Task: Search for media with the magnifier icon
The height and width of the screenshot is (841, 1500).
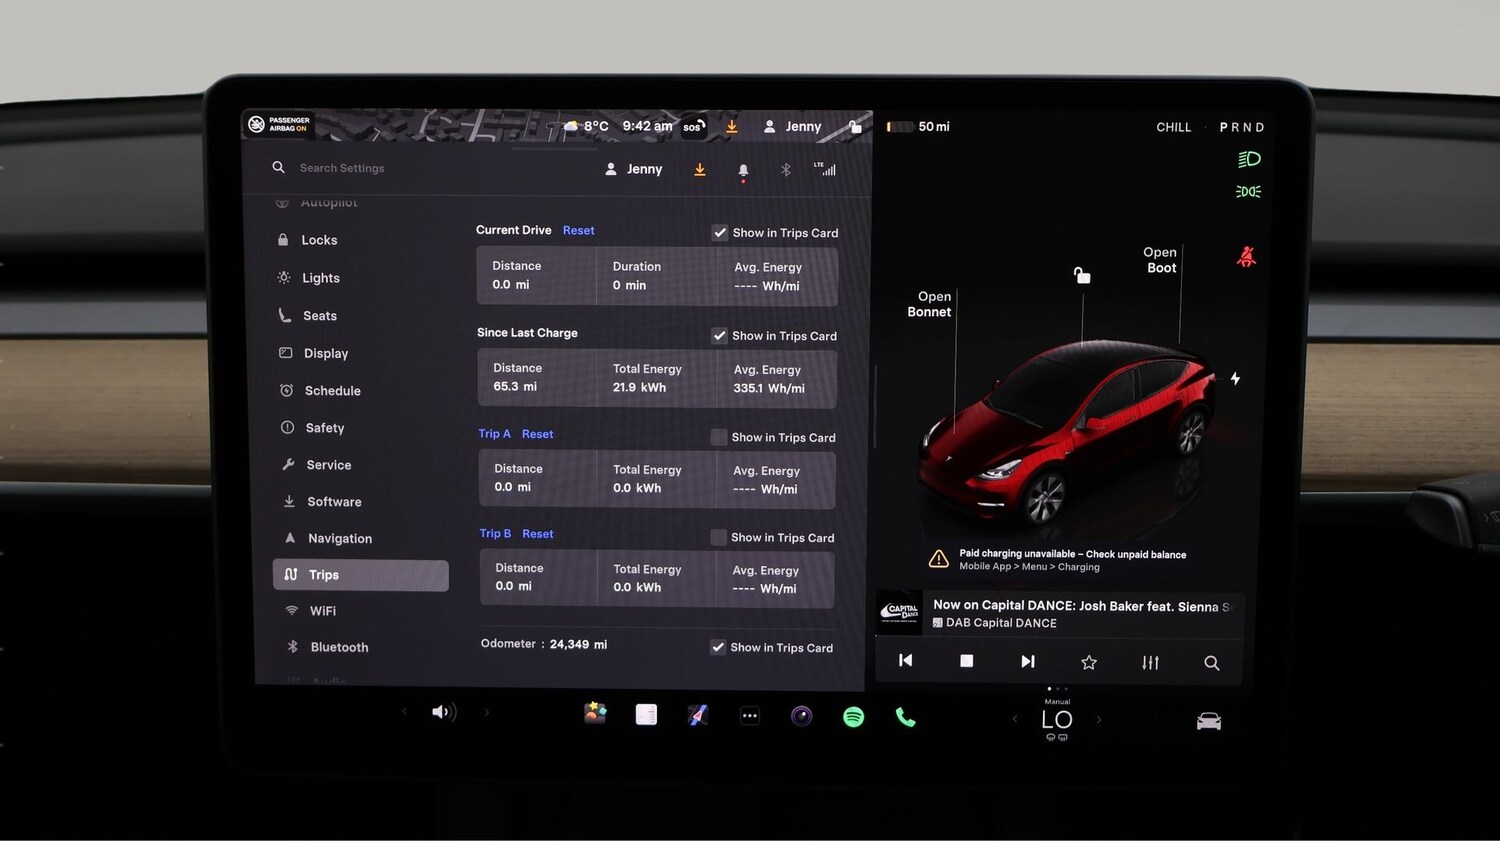Action: coord(1211,662)
